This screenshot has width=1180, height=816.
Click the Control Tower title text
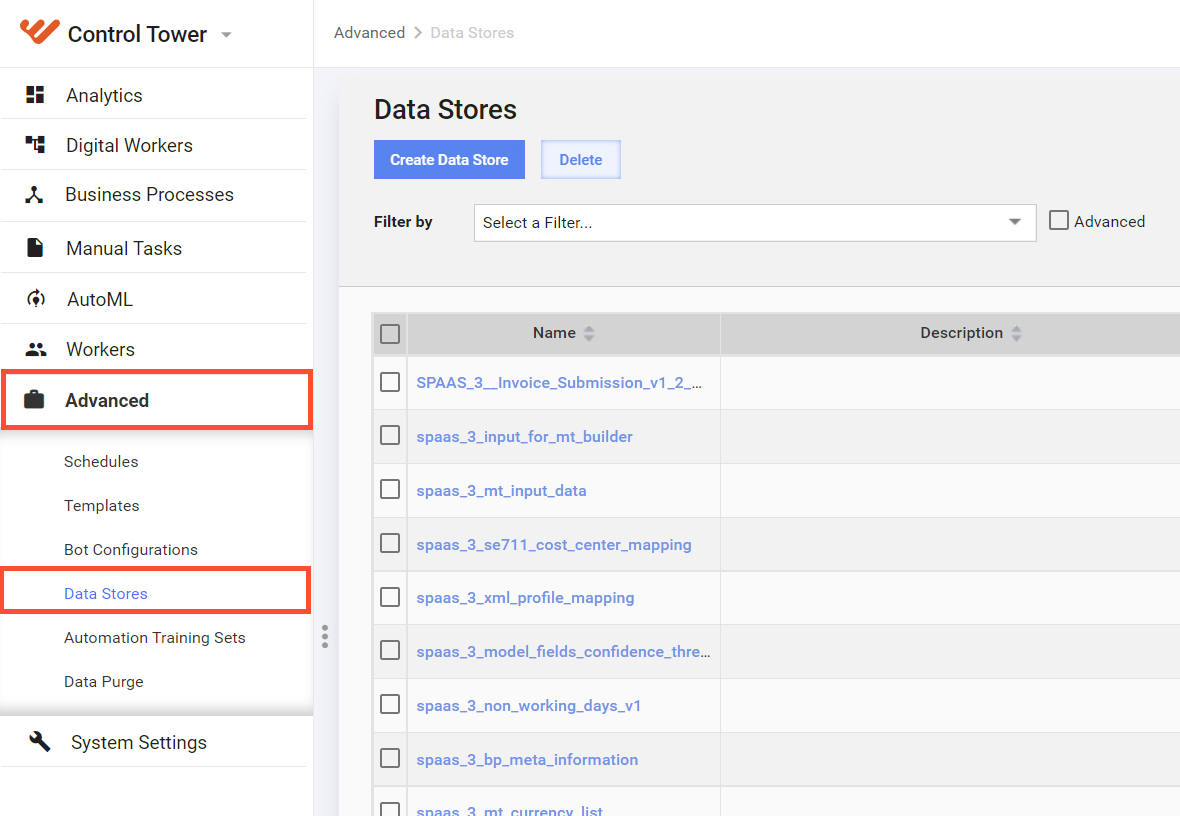(137, 34)
